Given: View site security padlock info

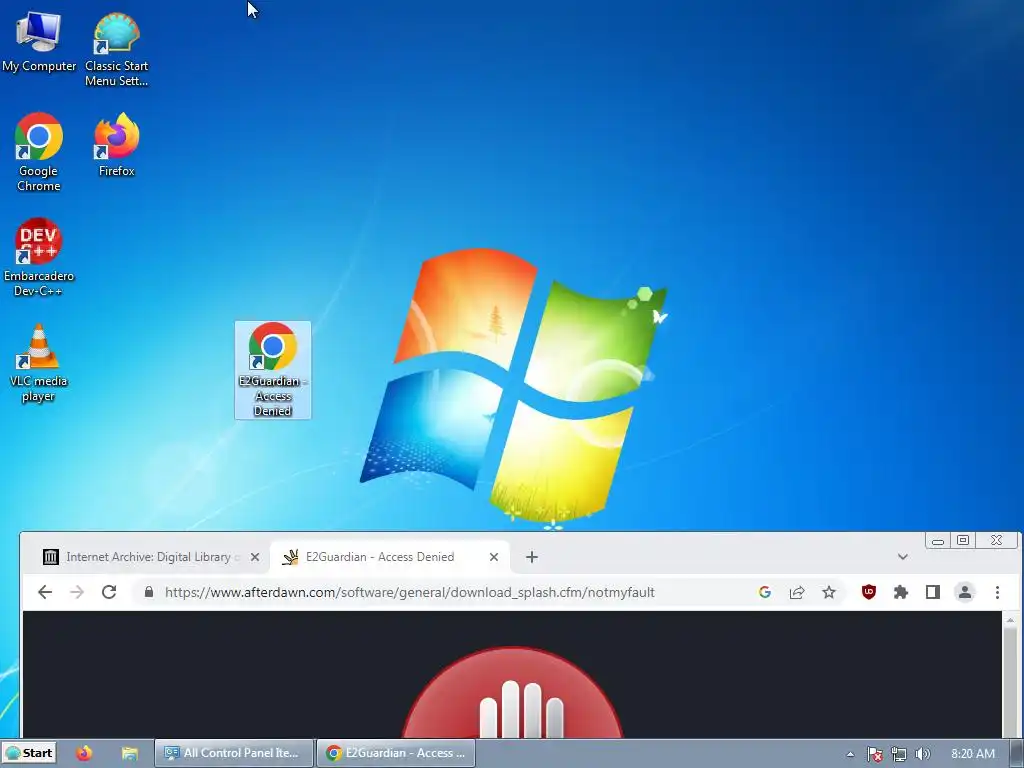Looking at the screenshot, I should point(149,592).
